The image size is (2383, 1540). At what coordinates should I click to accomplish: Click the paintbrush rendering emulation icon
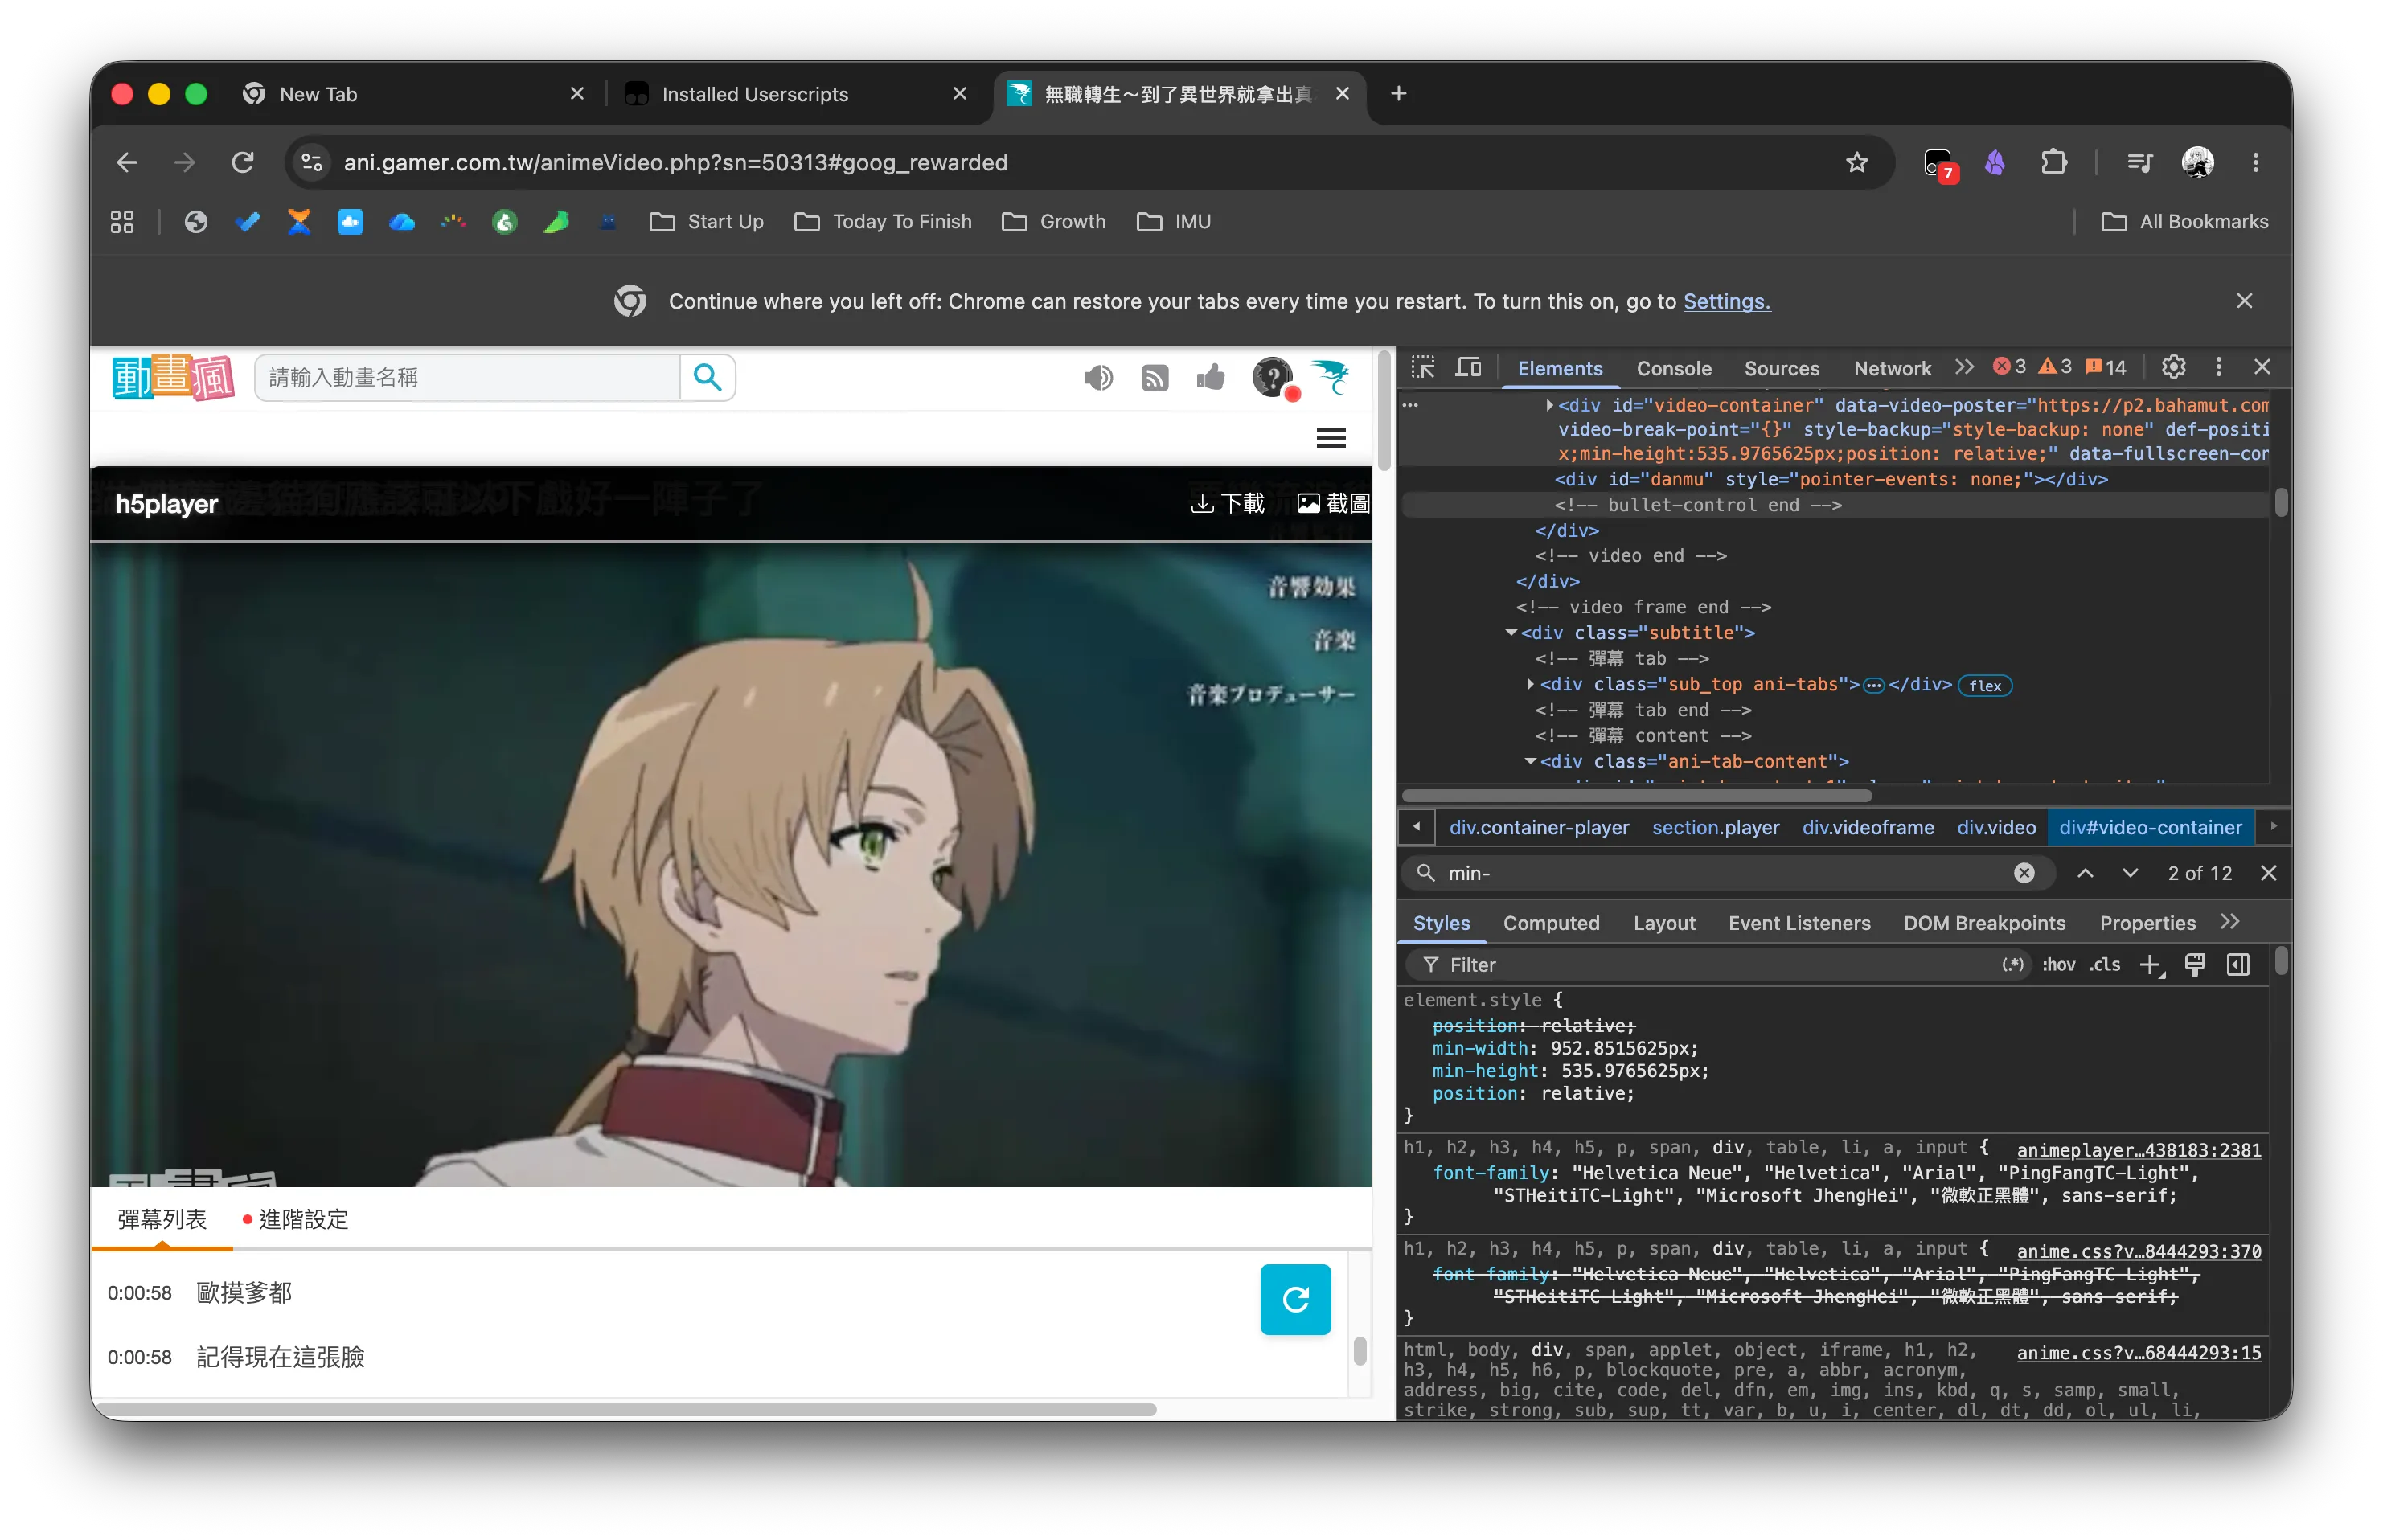pos(2194,965)
